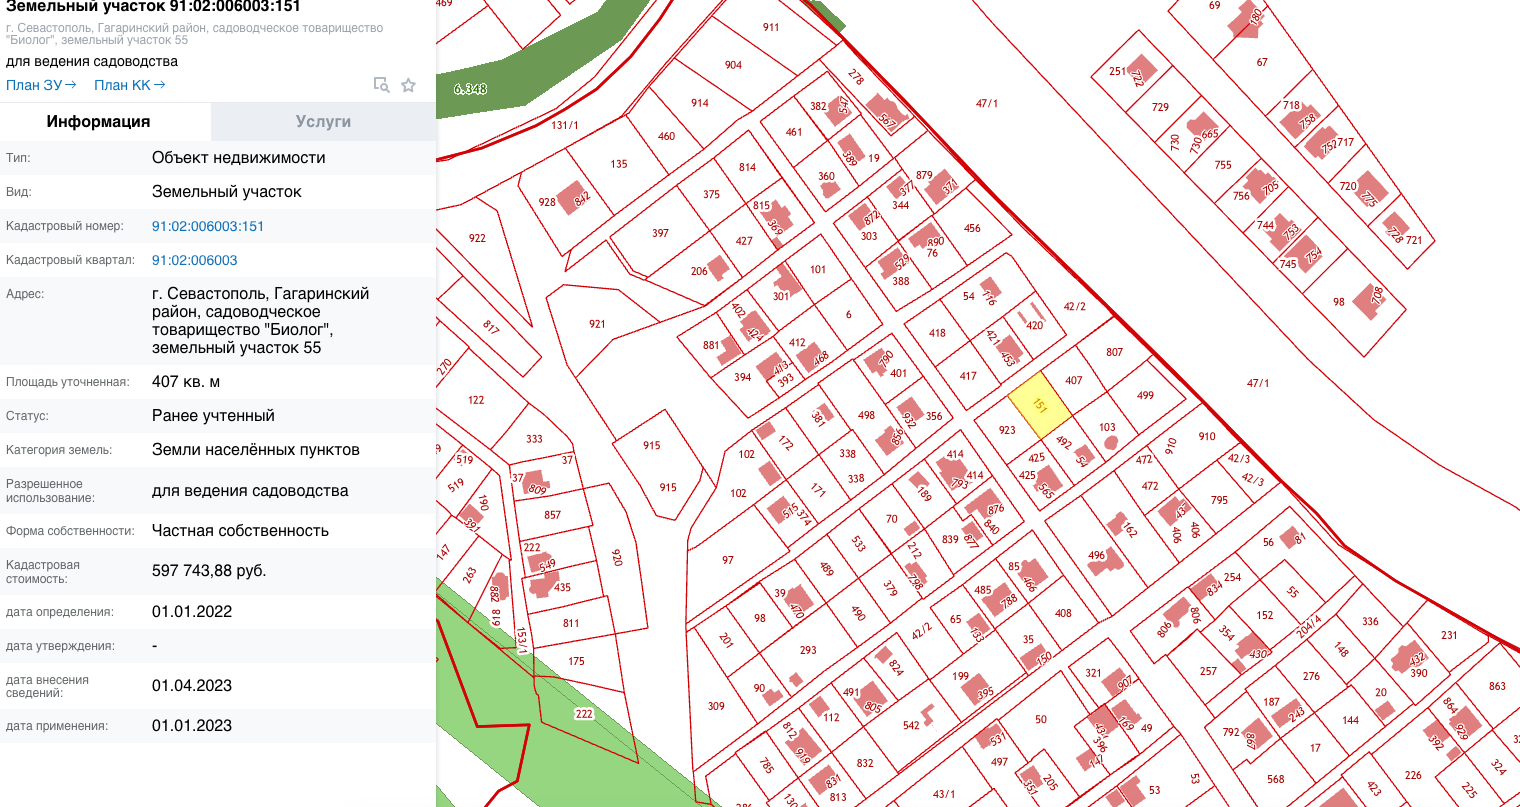Open the План ЗУ link
This screenshot has height=807, width=1520.
[41, 85]
